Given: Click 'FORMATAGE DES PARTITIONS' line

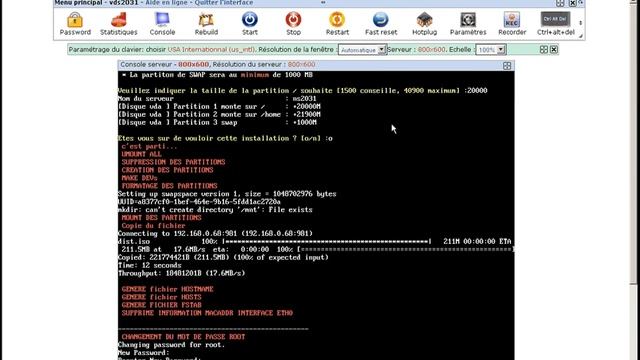Looking at the screenshot, I should (x=169, y=186).
